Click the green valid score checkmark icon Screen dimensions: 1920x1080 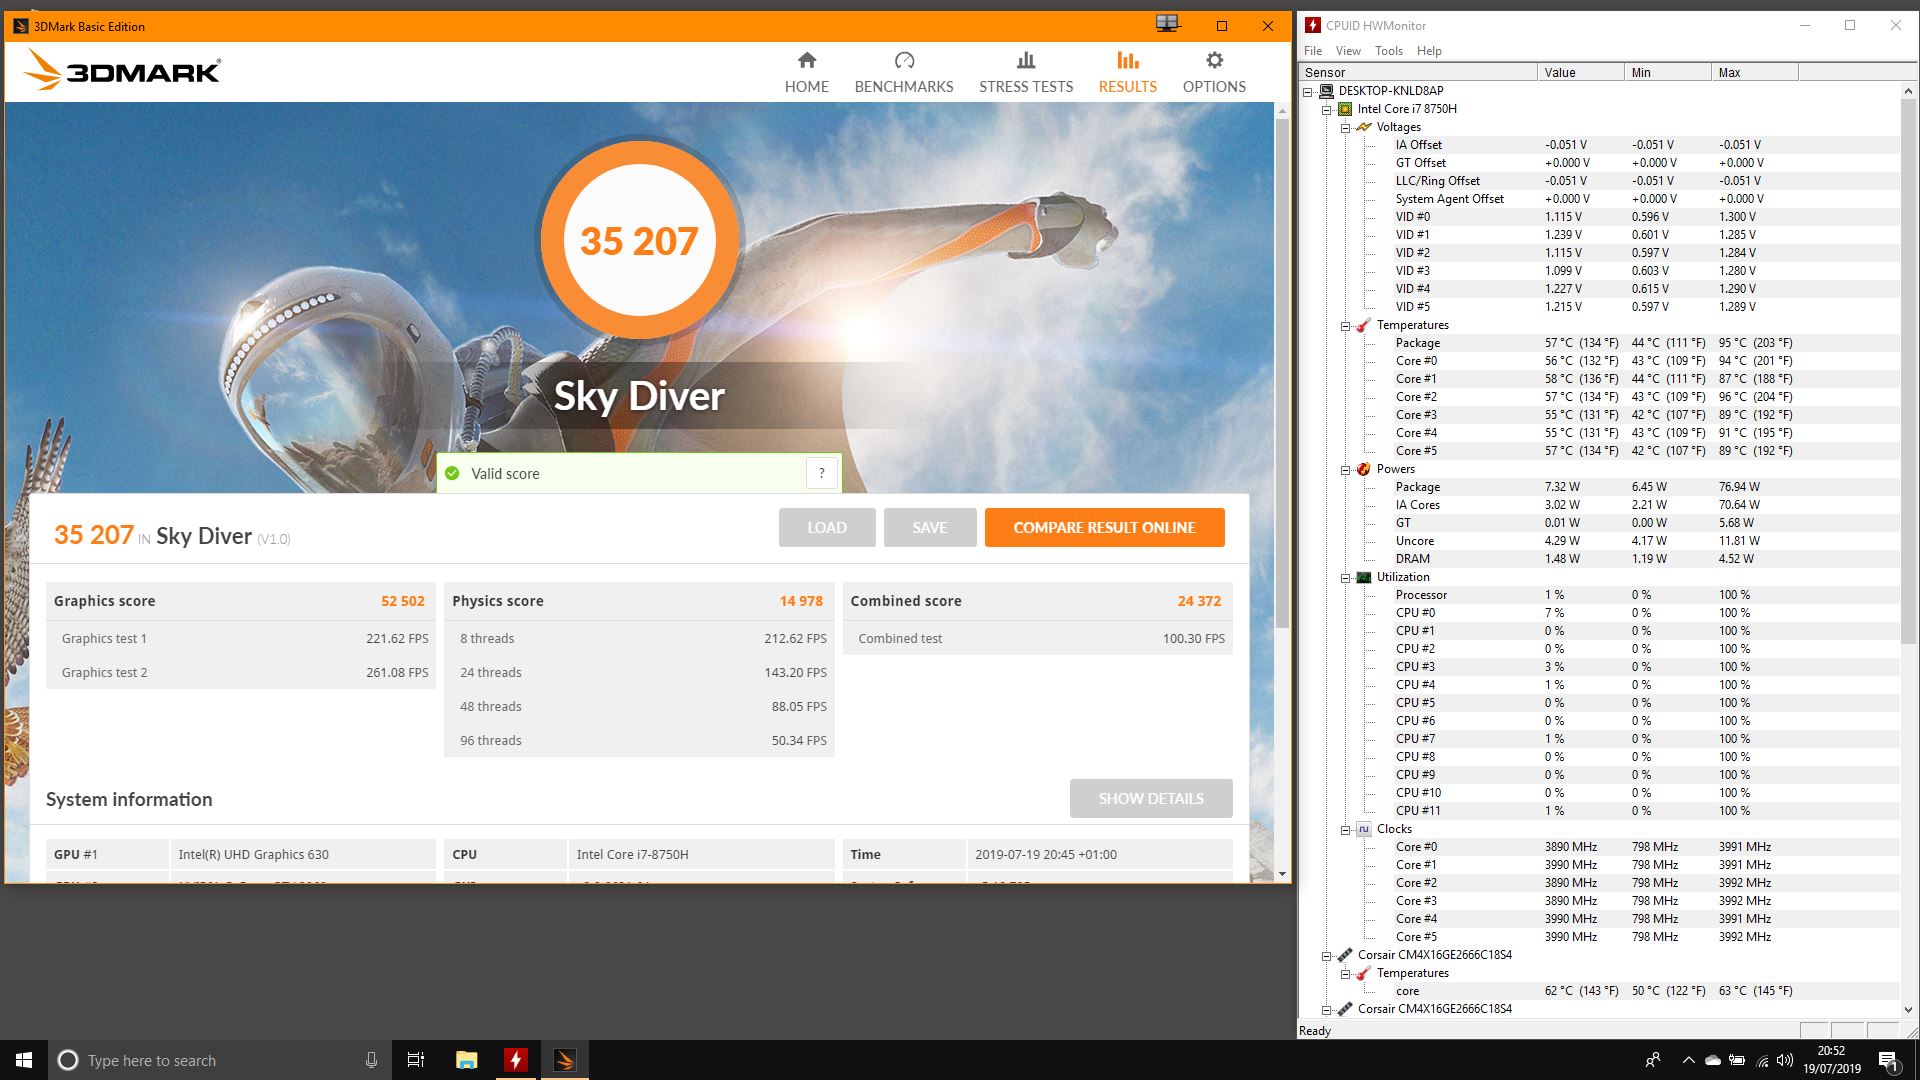coord(452,473)
